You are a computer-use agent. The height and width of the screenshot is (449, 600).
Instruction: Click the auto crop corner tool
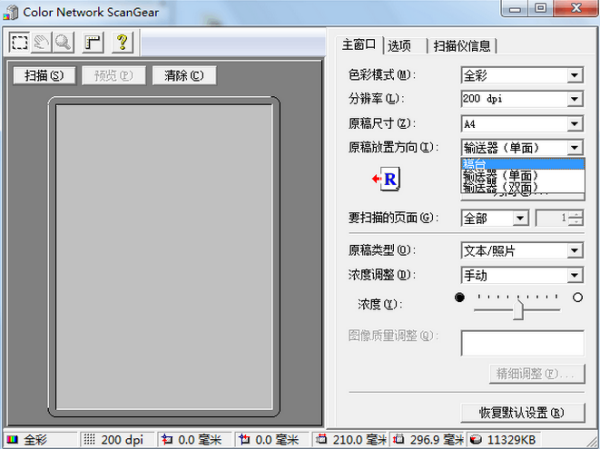click(x=93, y=42)
